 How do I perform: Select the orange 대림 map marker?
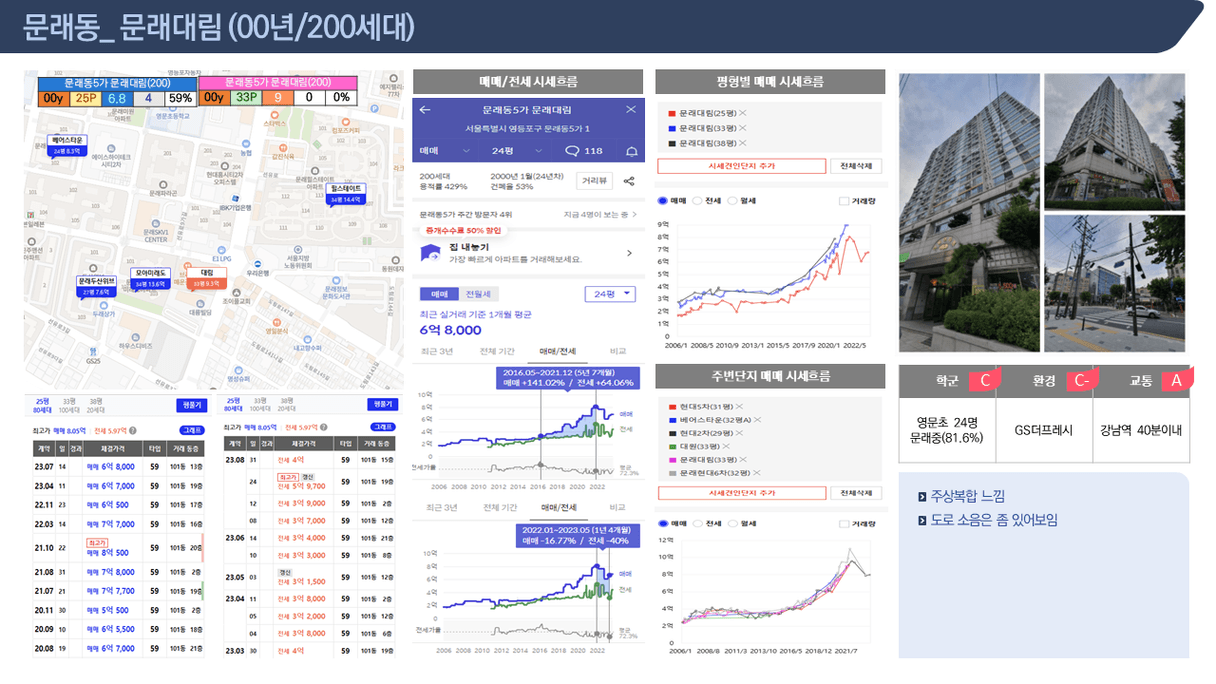point(207,277)
